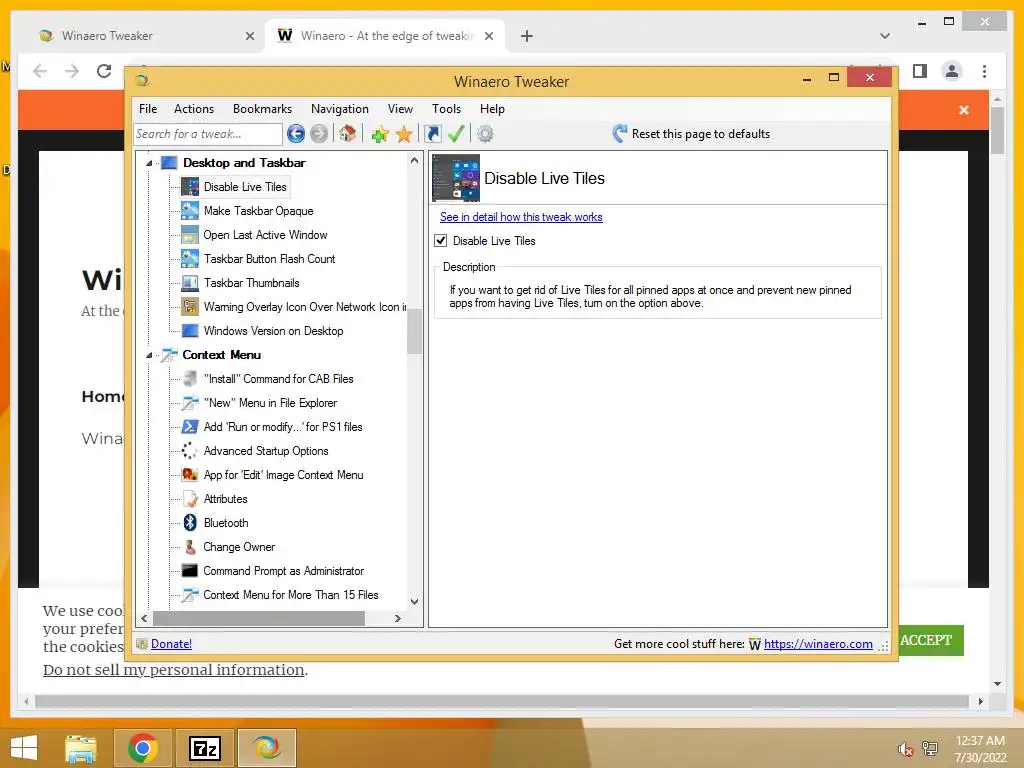This screenshot has width=1024, height=768.
Task: Select "Install" Command for CAB Files
Action: (278, 379)
